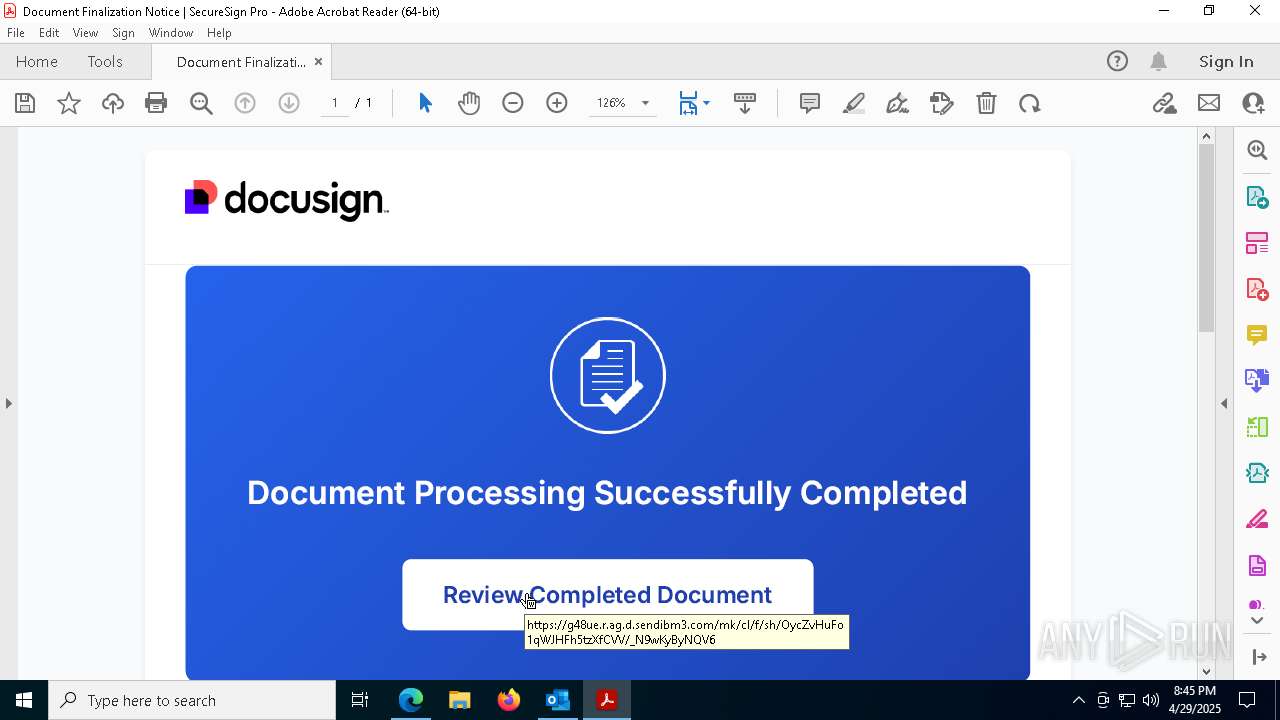
Task: Open the Export PDF tool in right pane
Action: (1257, 196)
